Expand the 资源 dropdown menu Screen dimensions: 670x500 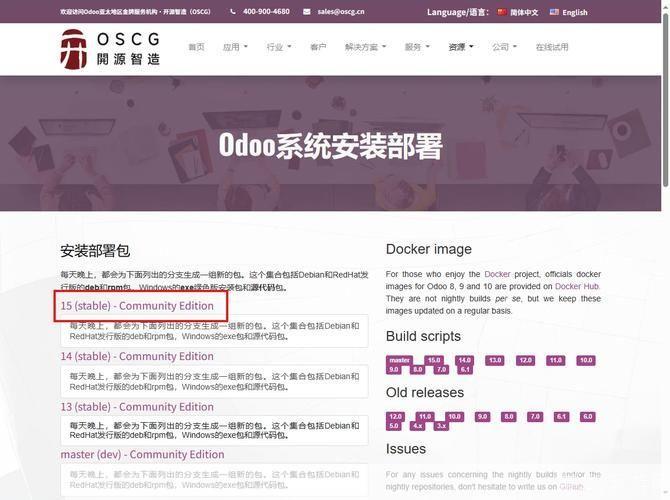461,47
